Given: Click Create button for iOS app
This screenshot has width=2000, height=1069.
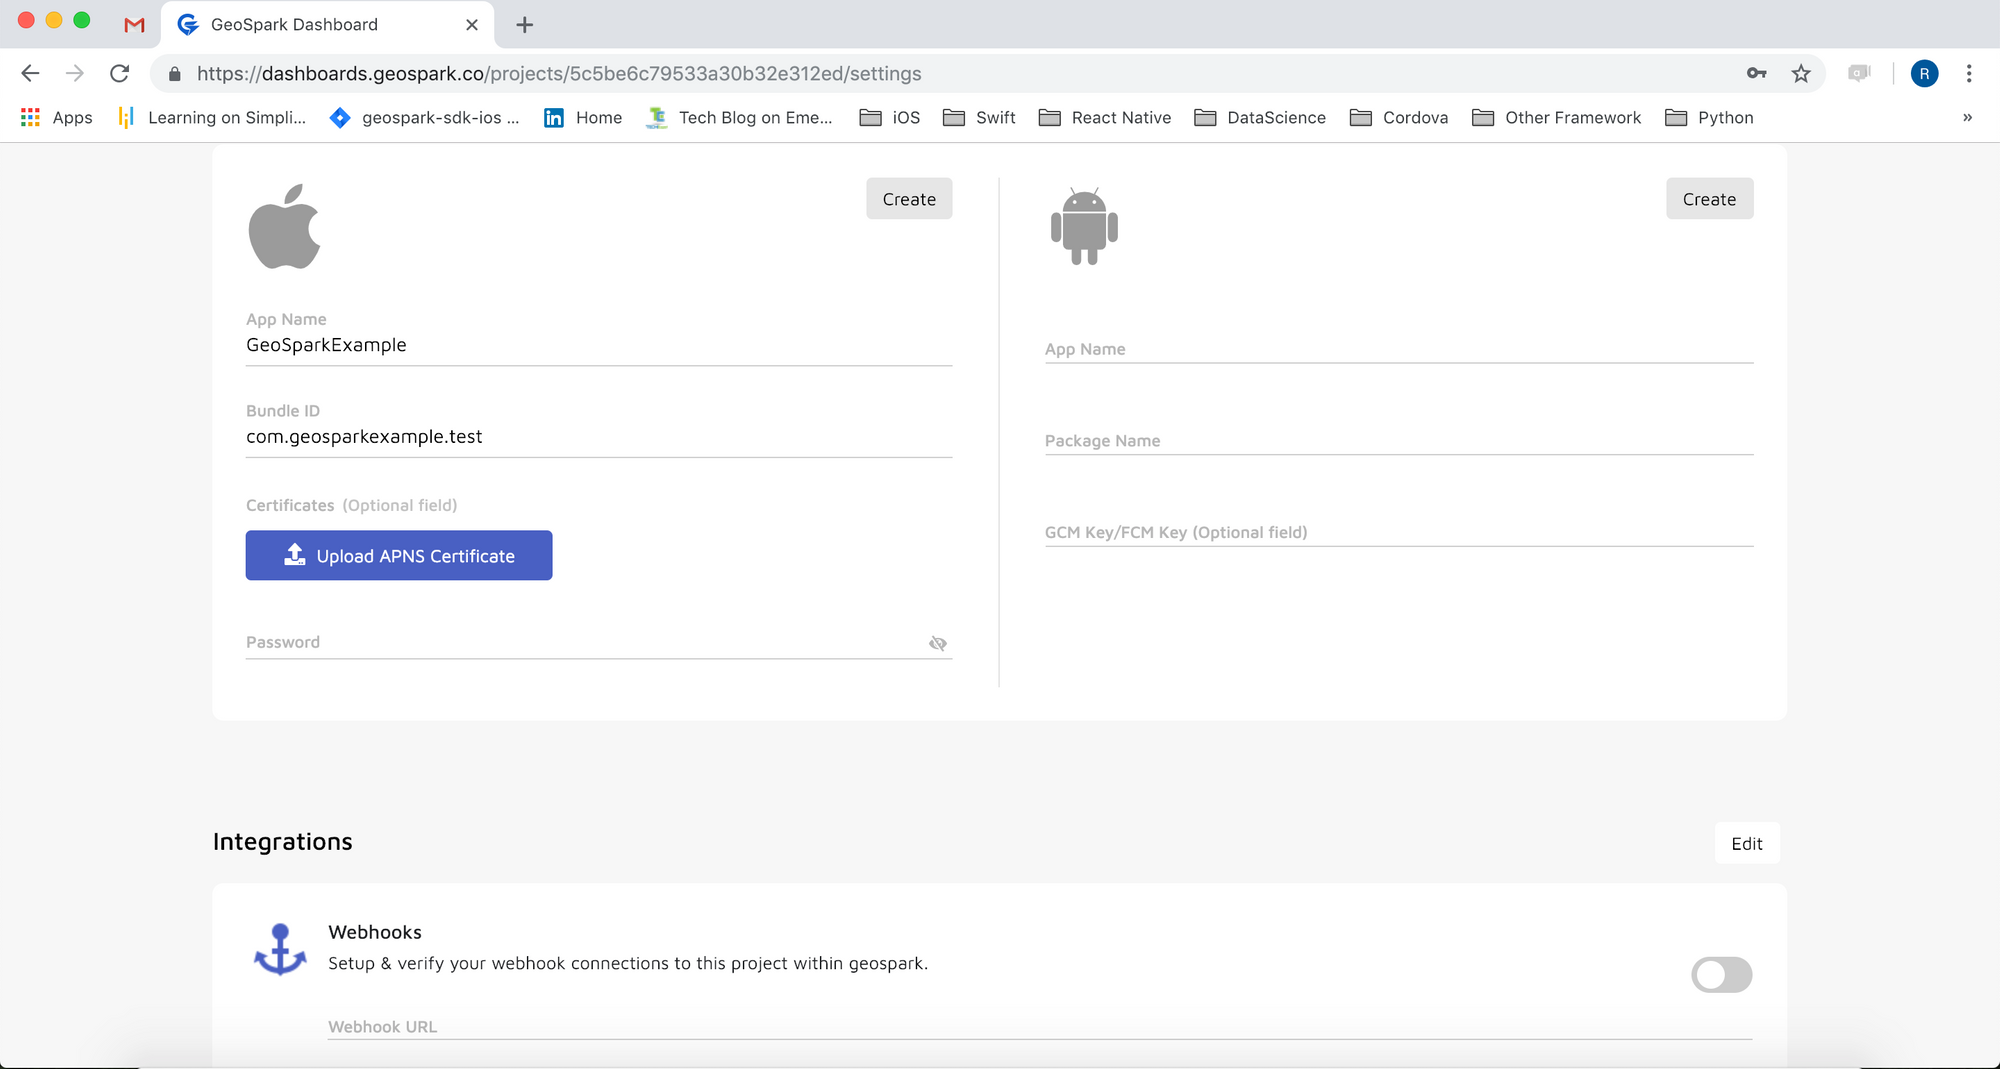Looking at the screenshot, I should pyautogui.click(x=909, y=199).
